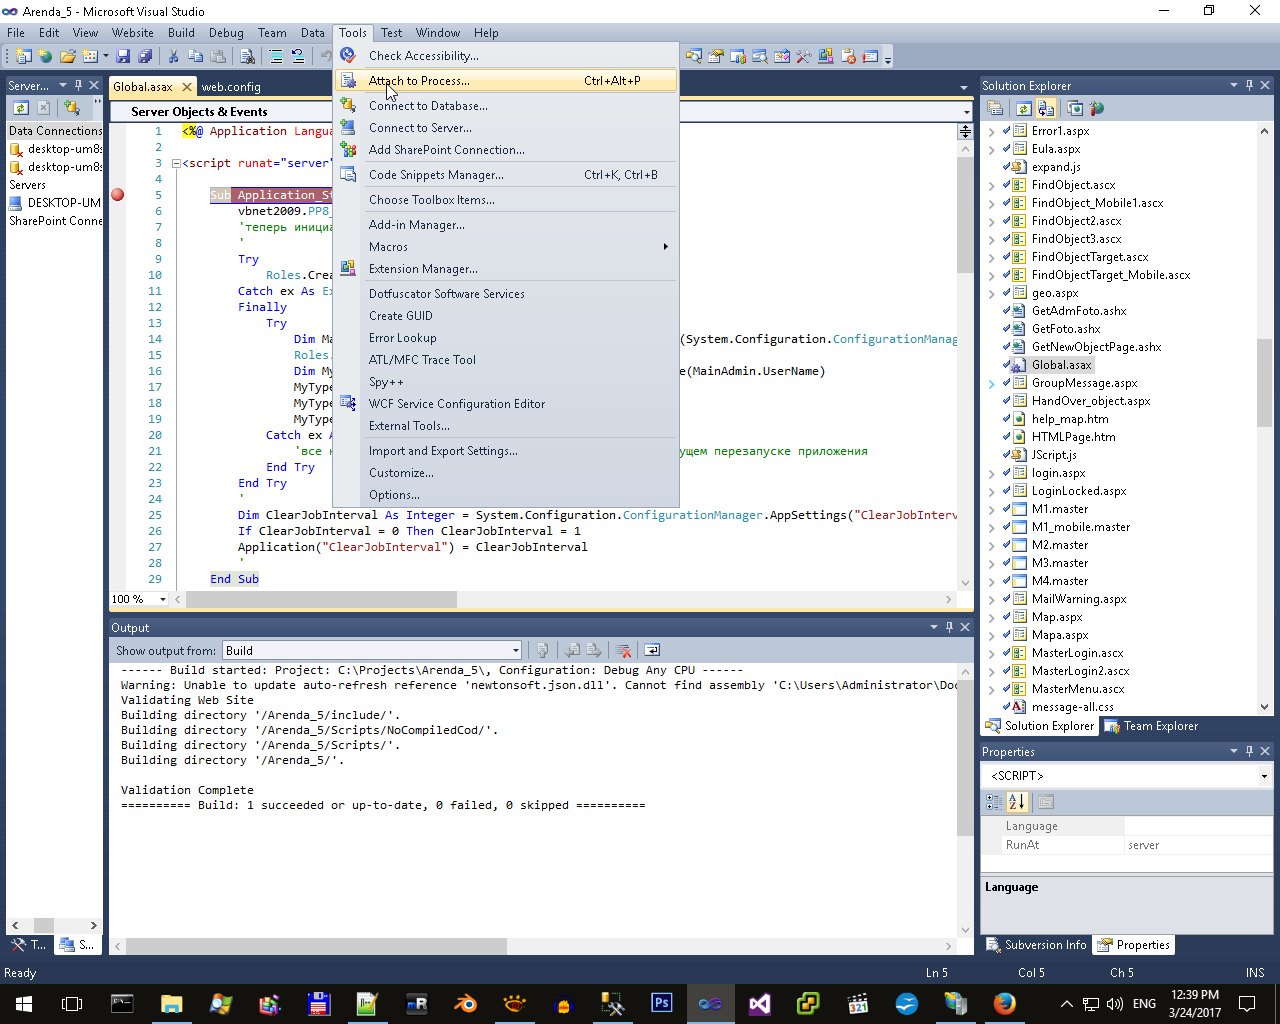Viewport: 1280px width, 1024px height.
Task: Expand the Error1.aspx tree node
Action: point(992,131)
